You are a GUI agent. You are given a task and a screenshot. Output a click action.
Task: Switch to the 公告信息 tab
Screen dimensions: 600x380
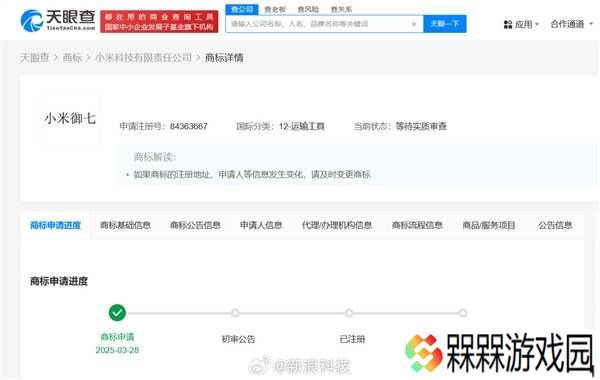[x=555, y=225]
